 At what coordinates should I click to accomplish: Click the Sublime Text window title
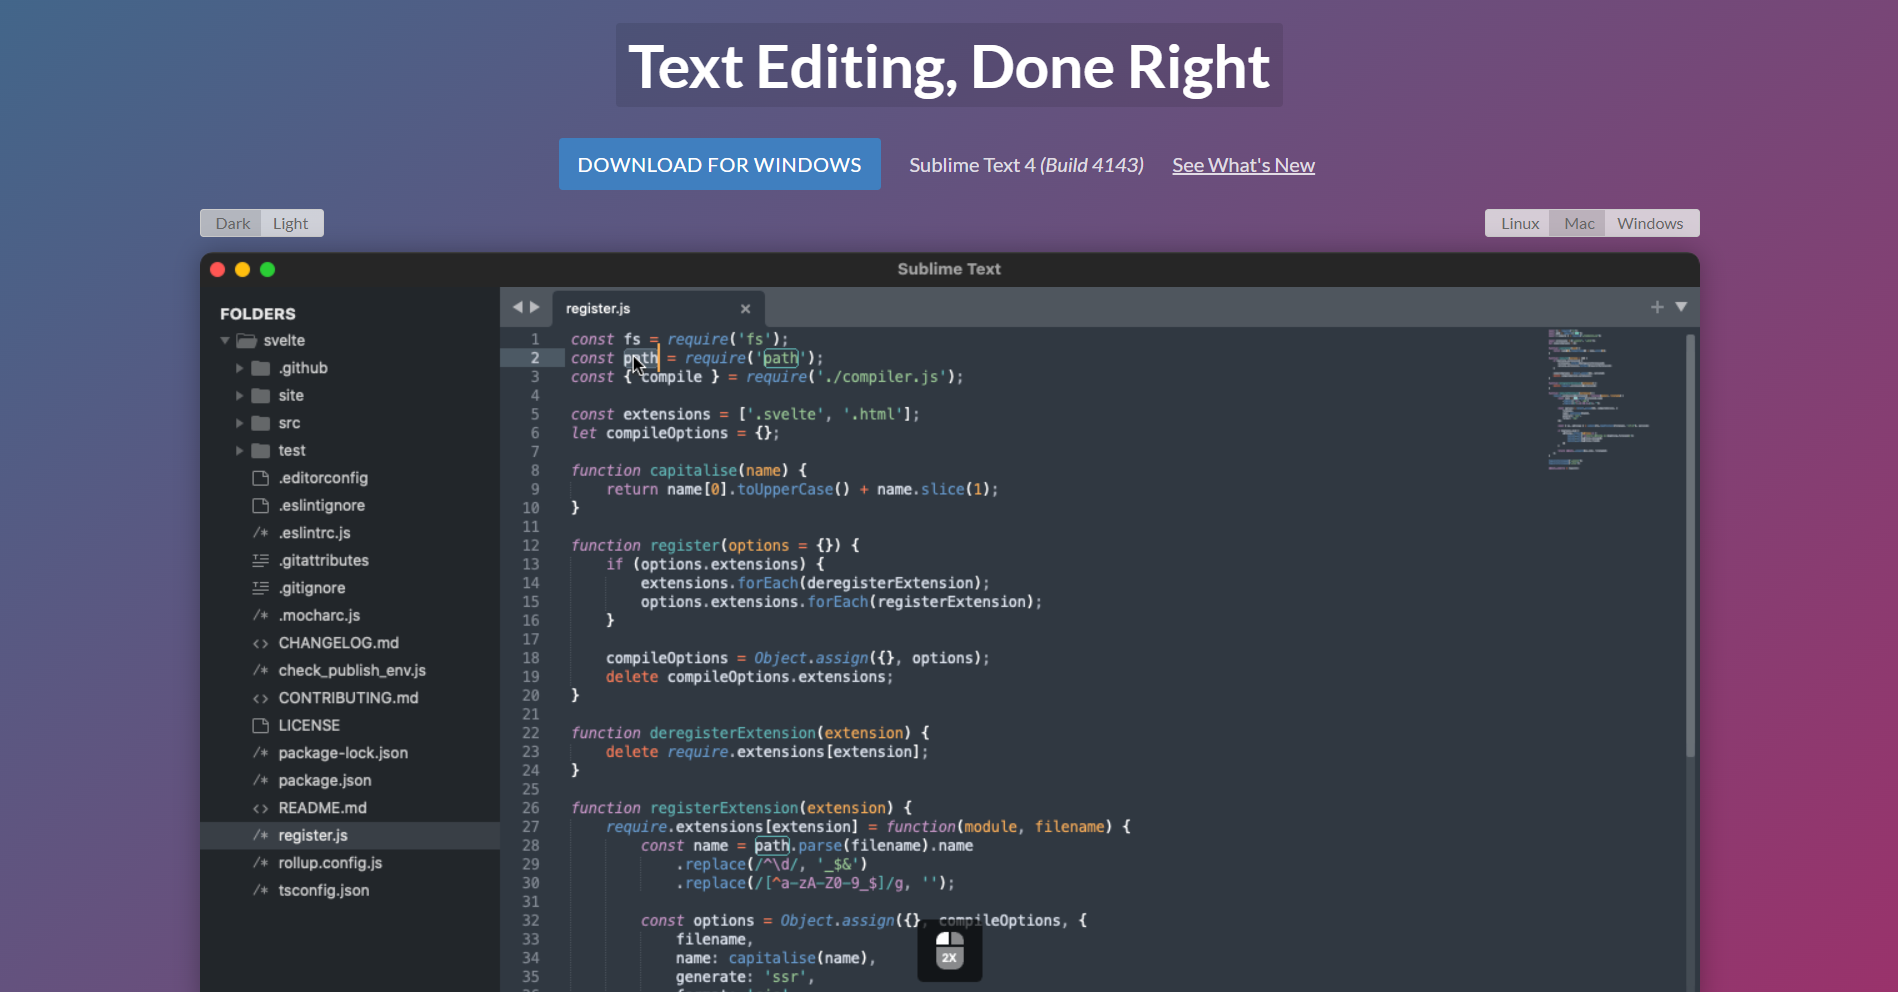click(949, 269)
